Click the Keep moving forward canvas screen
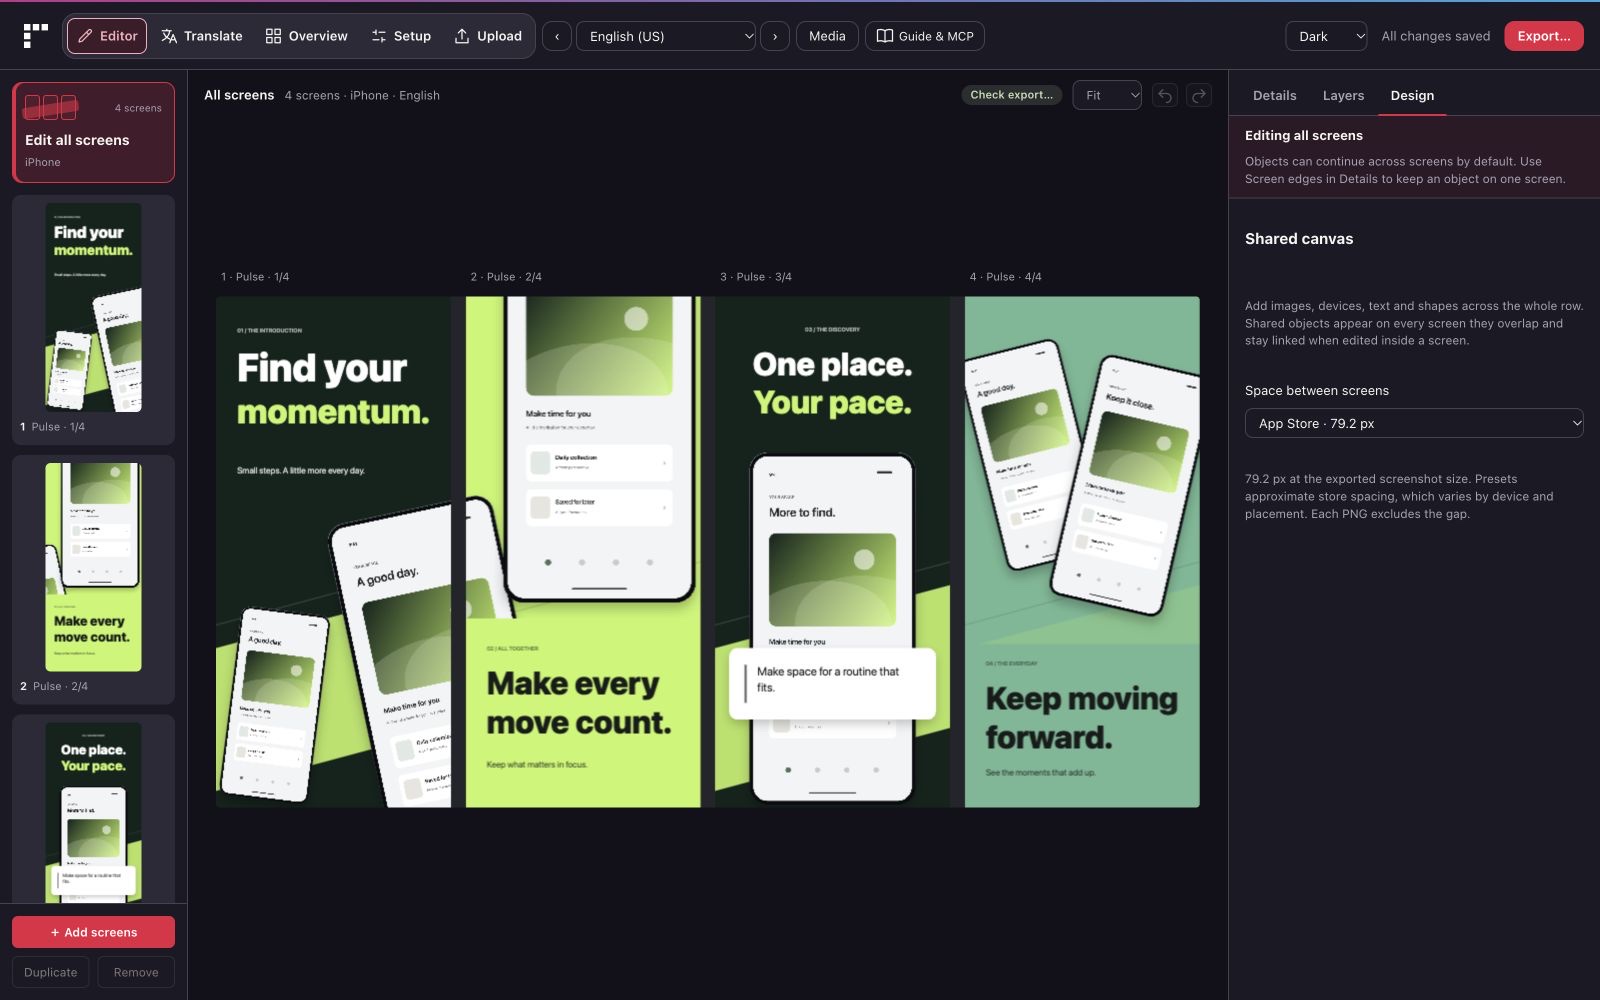The image size is (1600, 1000). click(1082, 552)
